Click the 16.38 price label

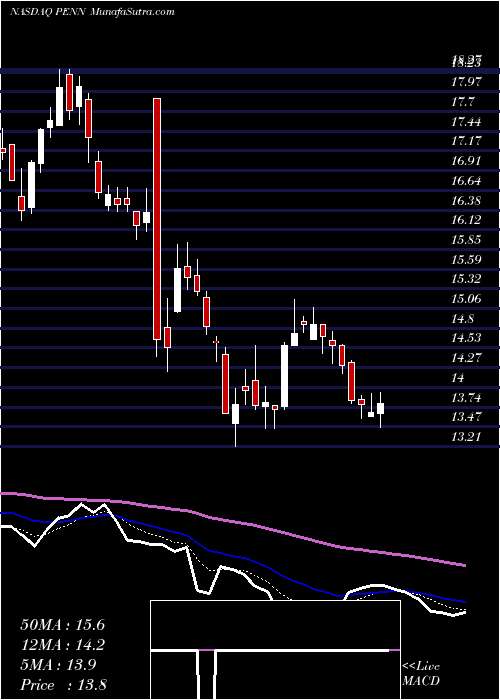(x=466, y=200)
